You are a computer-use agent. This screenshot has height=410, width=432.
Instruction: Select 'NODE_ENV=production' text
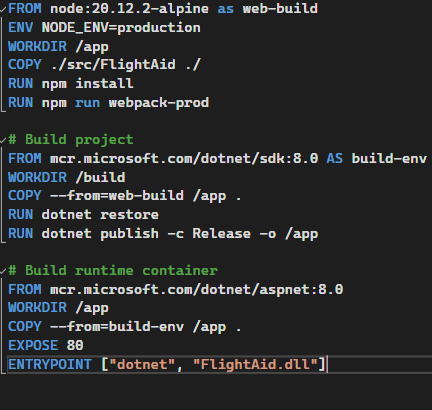coord(121,27)
